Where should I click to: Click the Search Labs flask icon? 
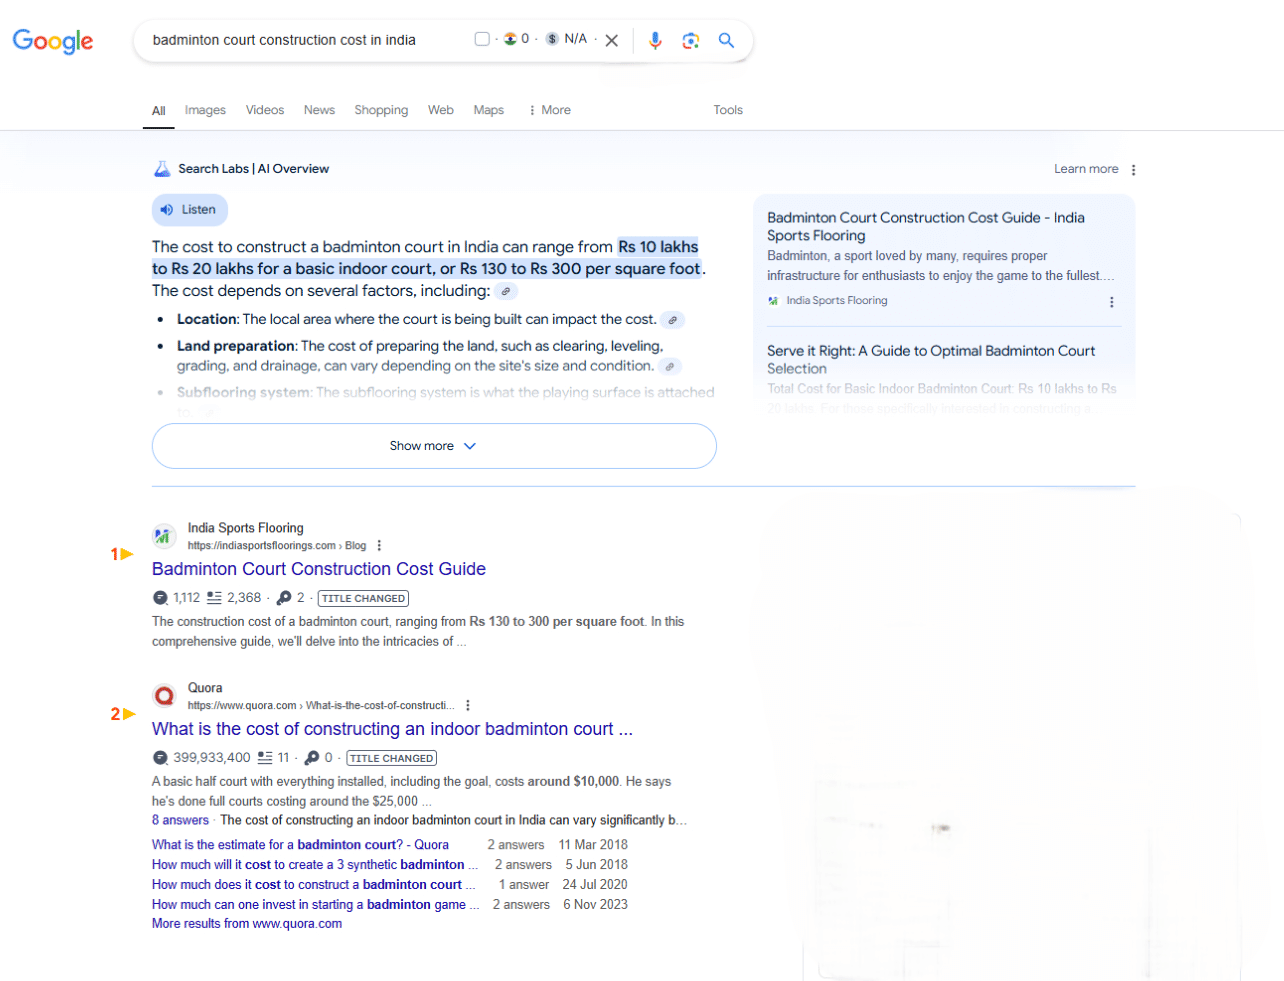(162, 169)
